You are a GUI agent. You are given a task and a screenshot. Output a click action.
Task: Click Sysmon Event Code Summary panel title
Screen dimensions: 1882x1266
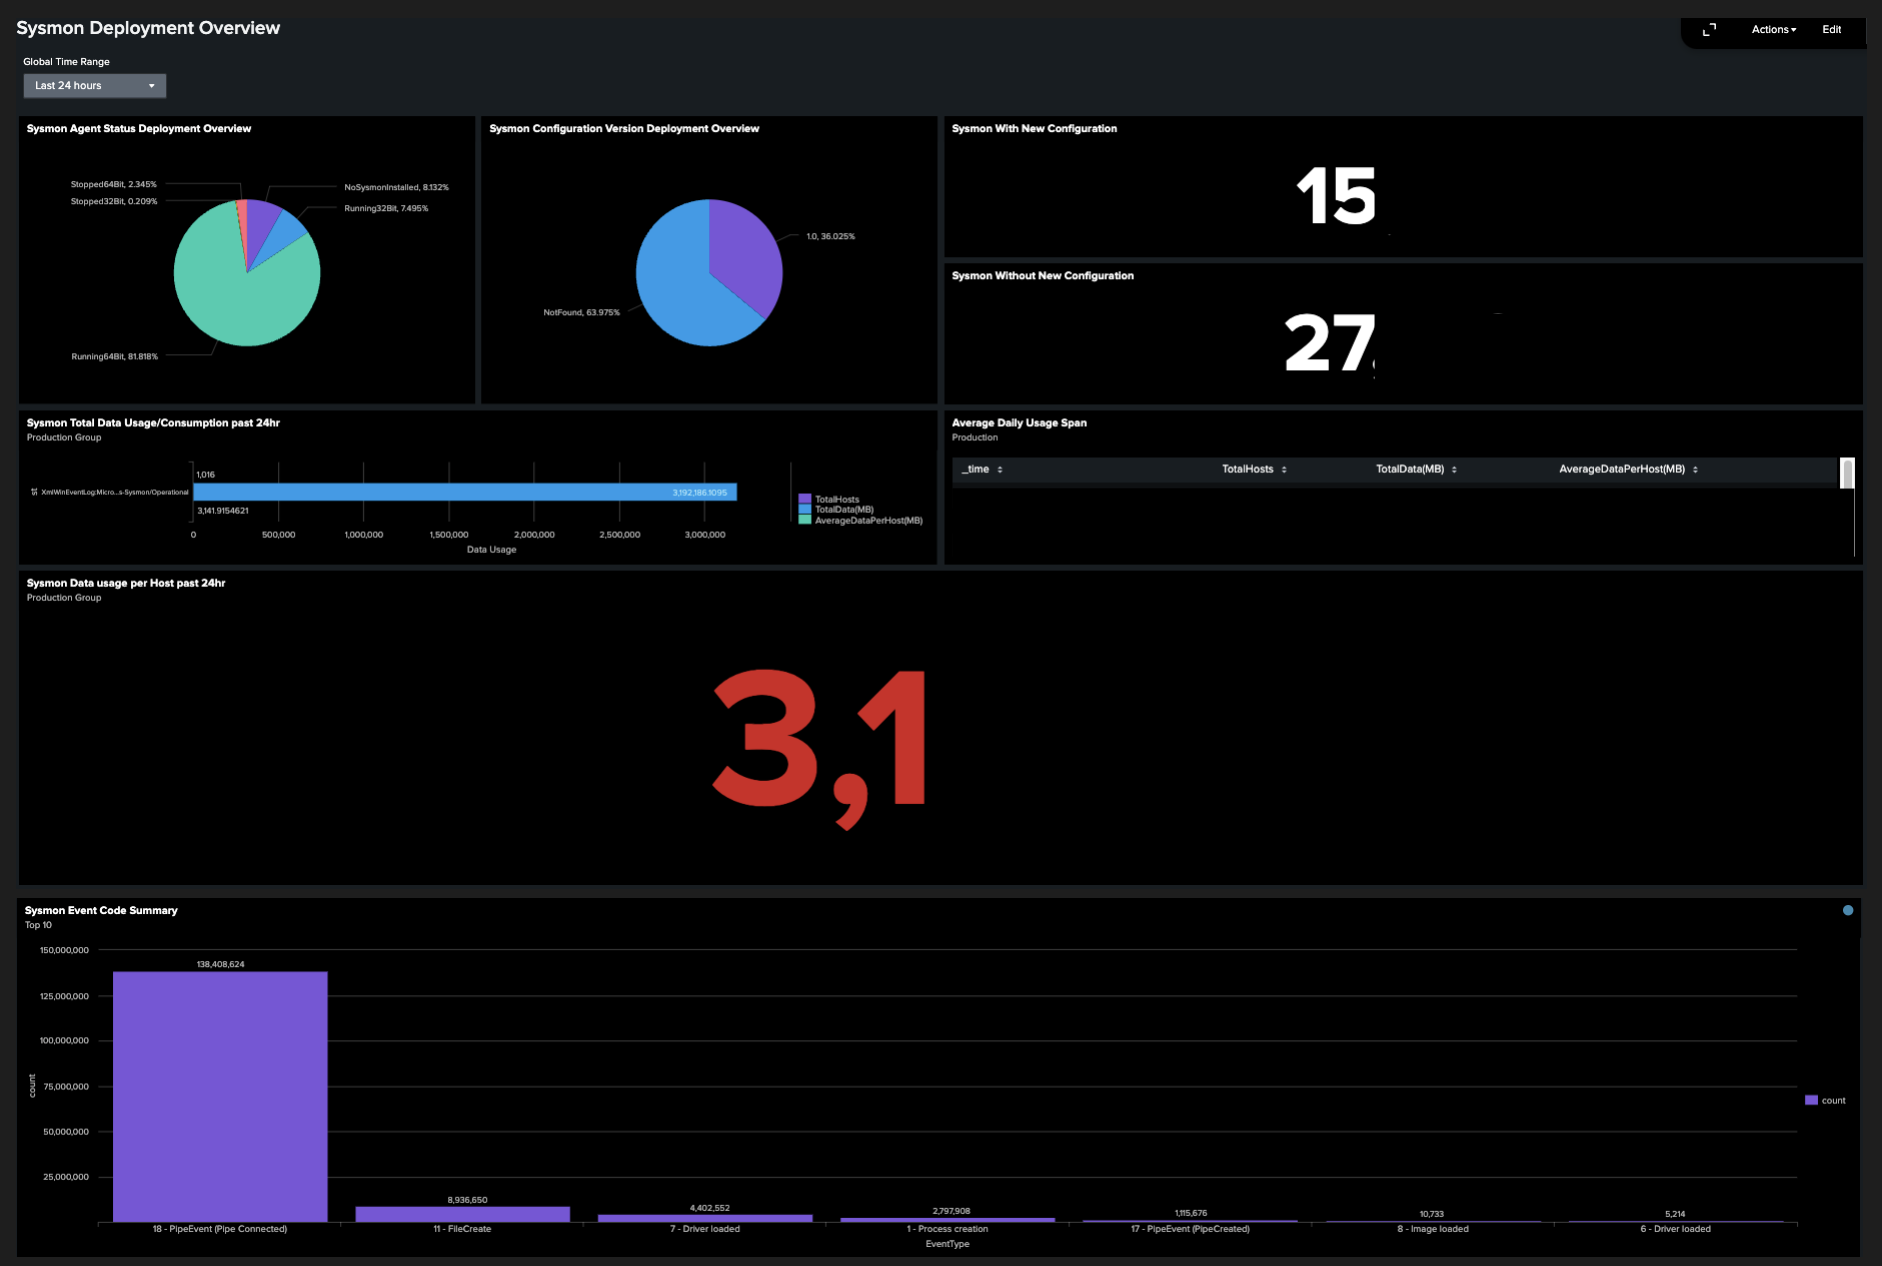pyautogui.click(x=101, y=910)
